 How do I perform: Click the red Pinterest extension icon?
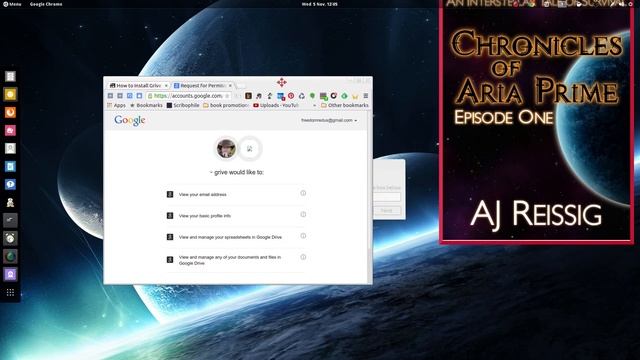click(x=291, y=96)
